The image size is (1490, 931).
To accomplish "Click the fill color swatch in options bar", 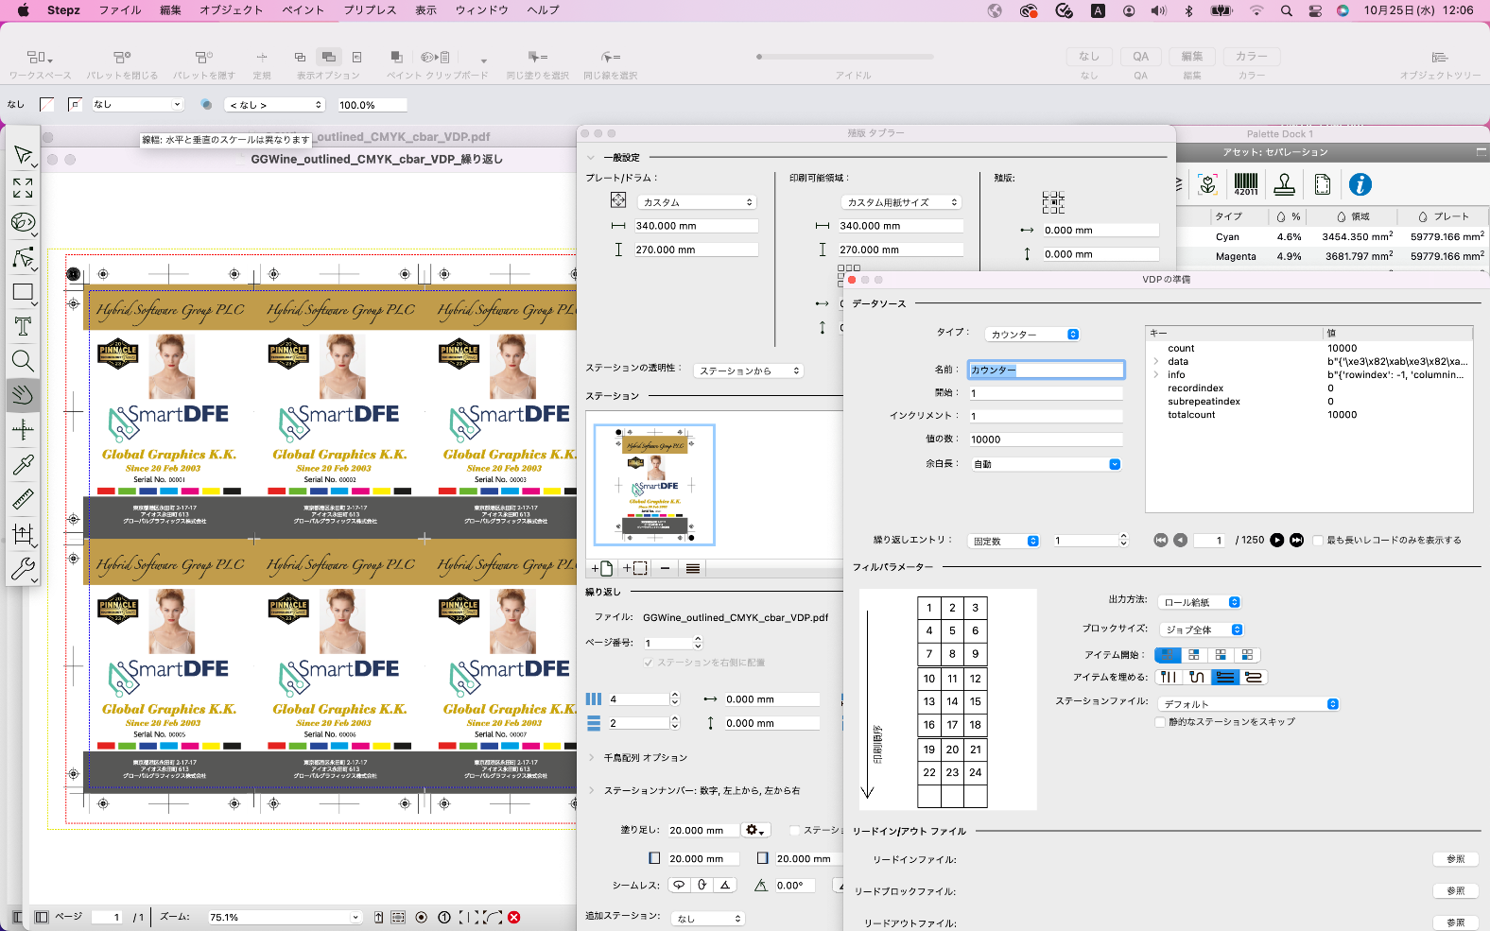I will (47, 104).
